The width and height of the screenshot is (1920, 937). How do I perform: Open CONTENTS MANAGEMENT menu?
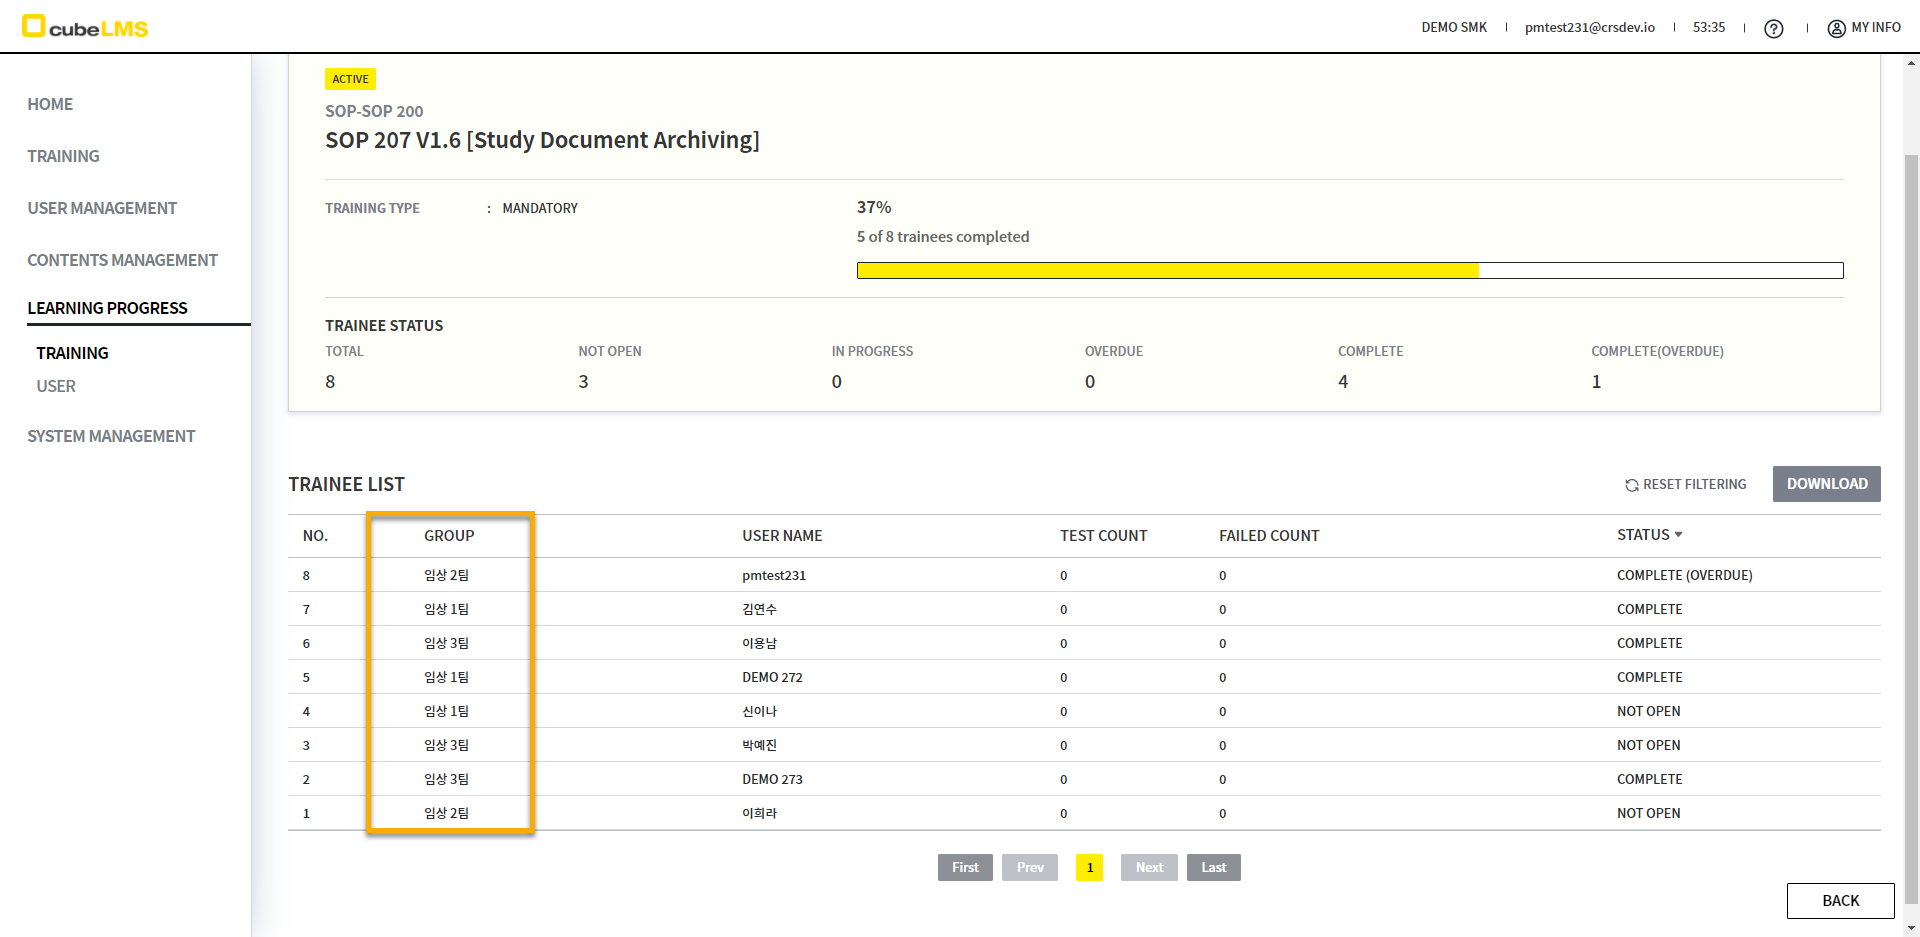122,260
